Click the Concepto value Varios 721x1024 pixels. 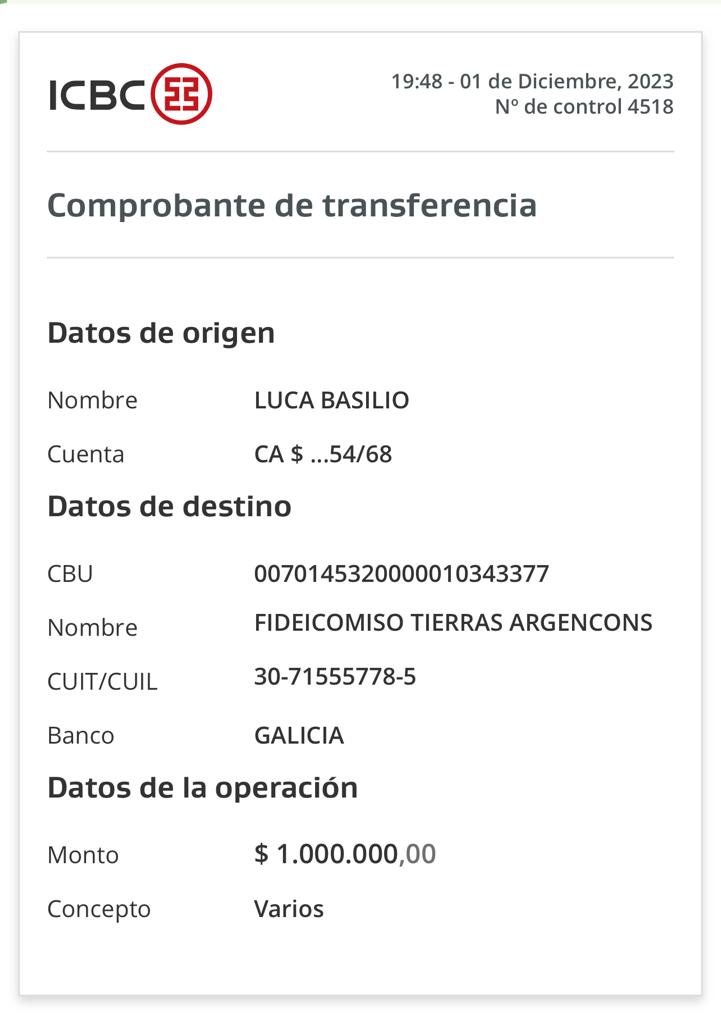pyautogui.click(x=289, y=909)
